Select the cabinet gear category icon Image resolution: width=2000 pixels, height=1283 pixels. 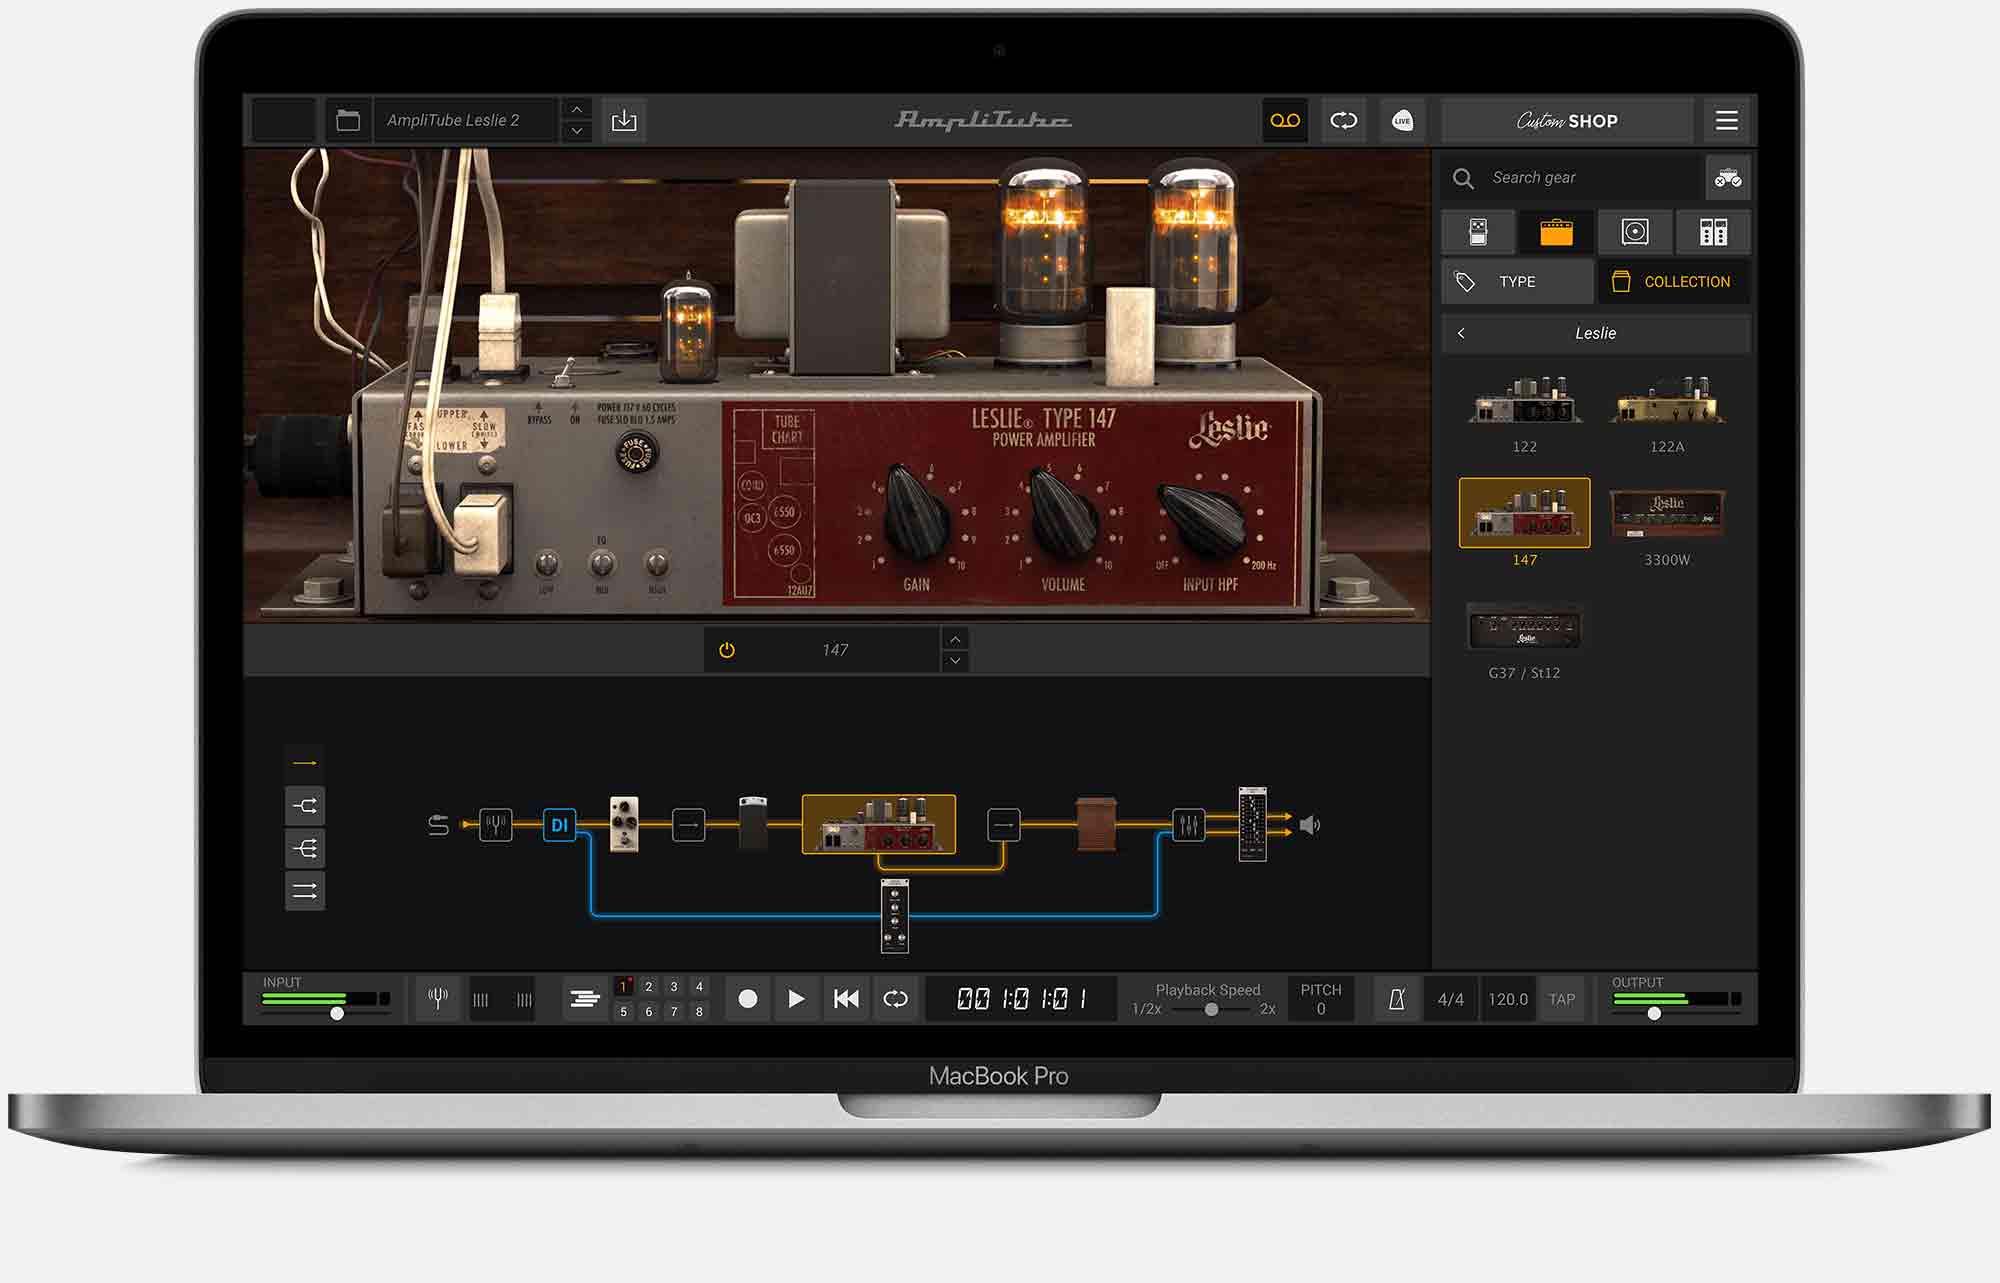click(1634, 232)
